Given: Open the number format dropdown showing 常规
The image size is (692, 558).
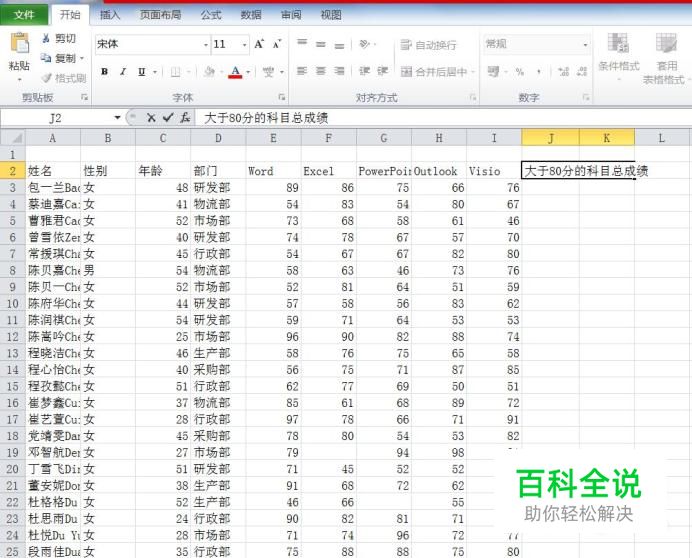Looking at the screenshot, I should tap(585, 45).
